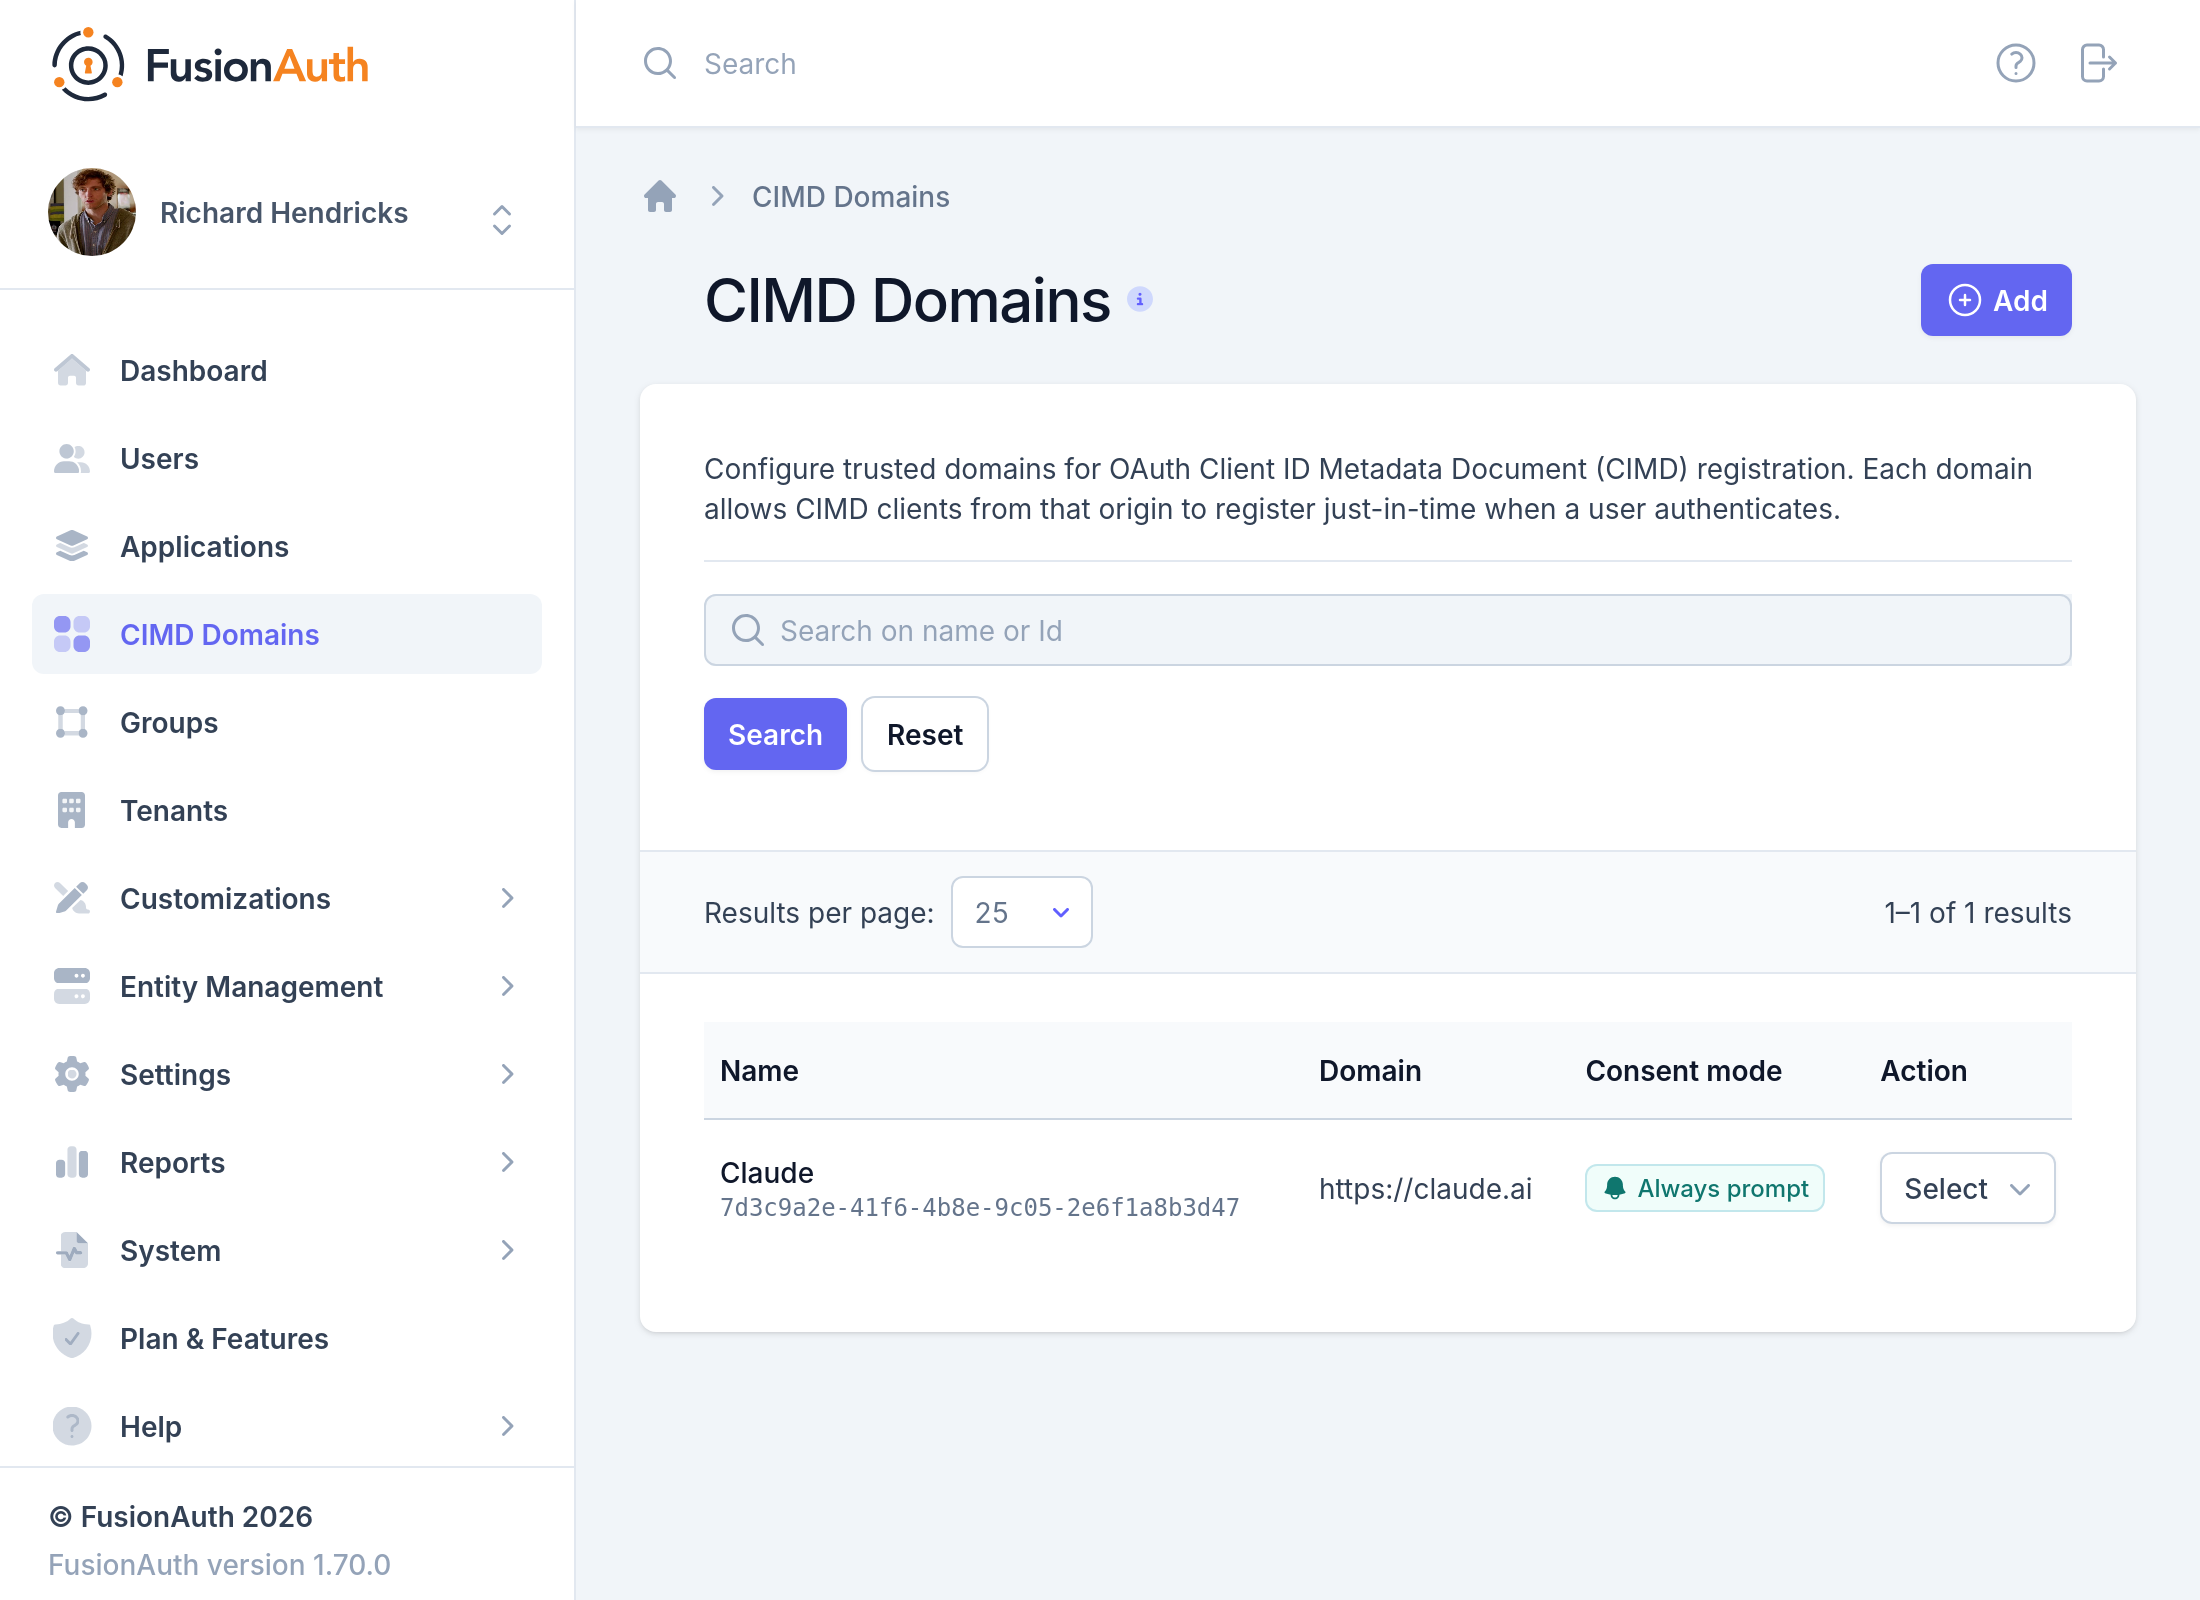The height and width of the screenshot is (1600, 2200).
Task: Click the Add button
Action: [1996, 300]
